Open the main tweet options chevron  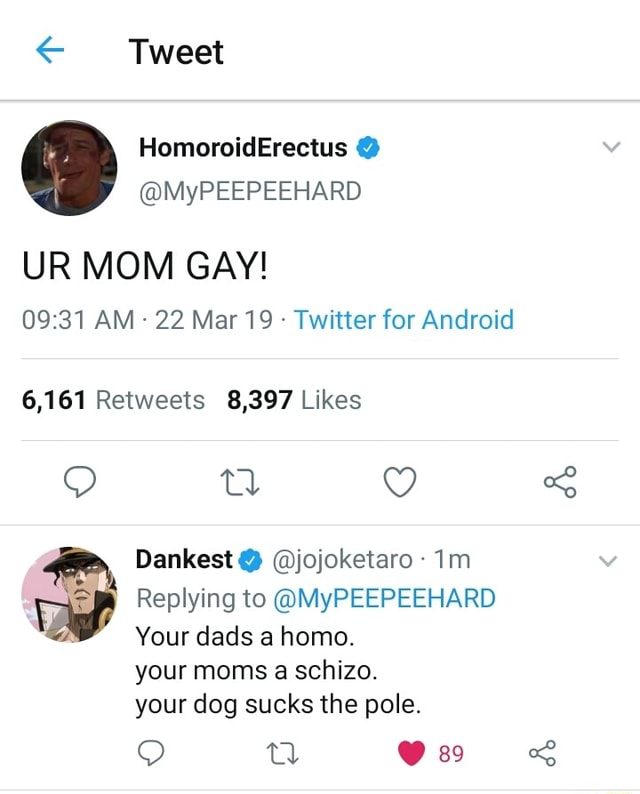coord(613,148)
